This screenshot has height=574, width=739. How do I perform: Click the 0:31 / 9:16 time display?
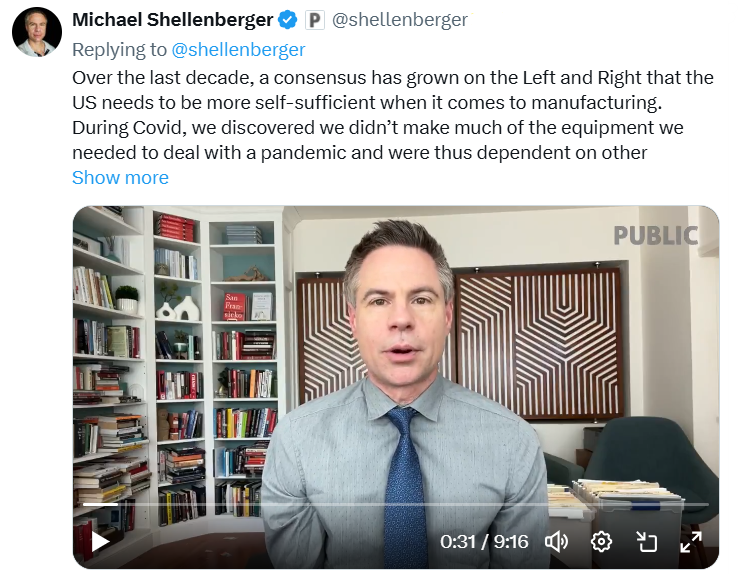[x=484, y=542]
